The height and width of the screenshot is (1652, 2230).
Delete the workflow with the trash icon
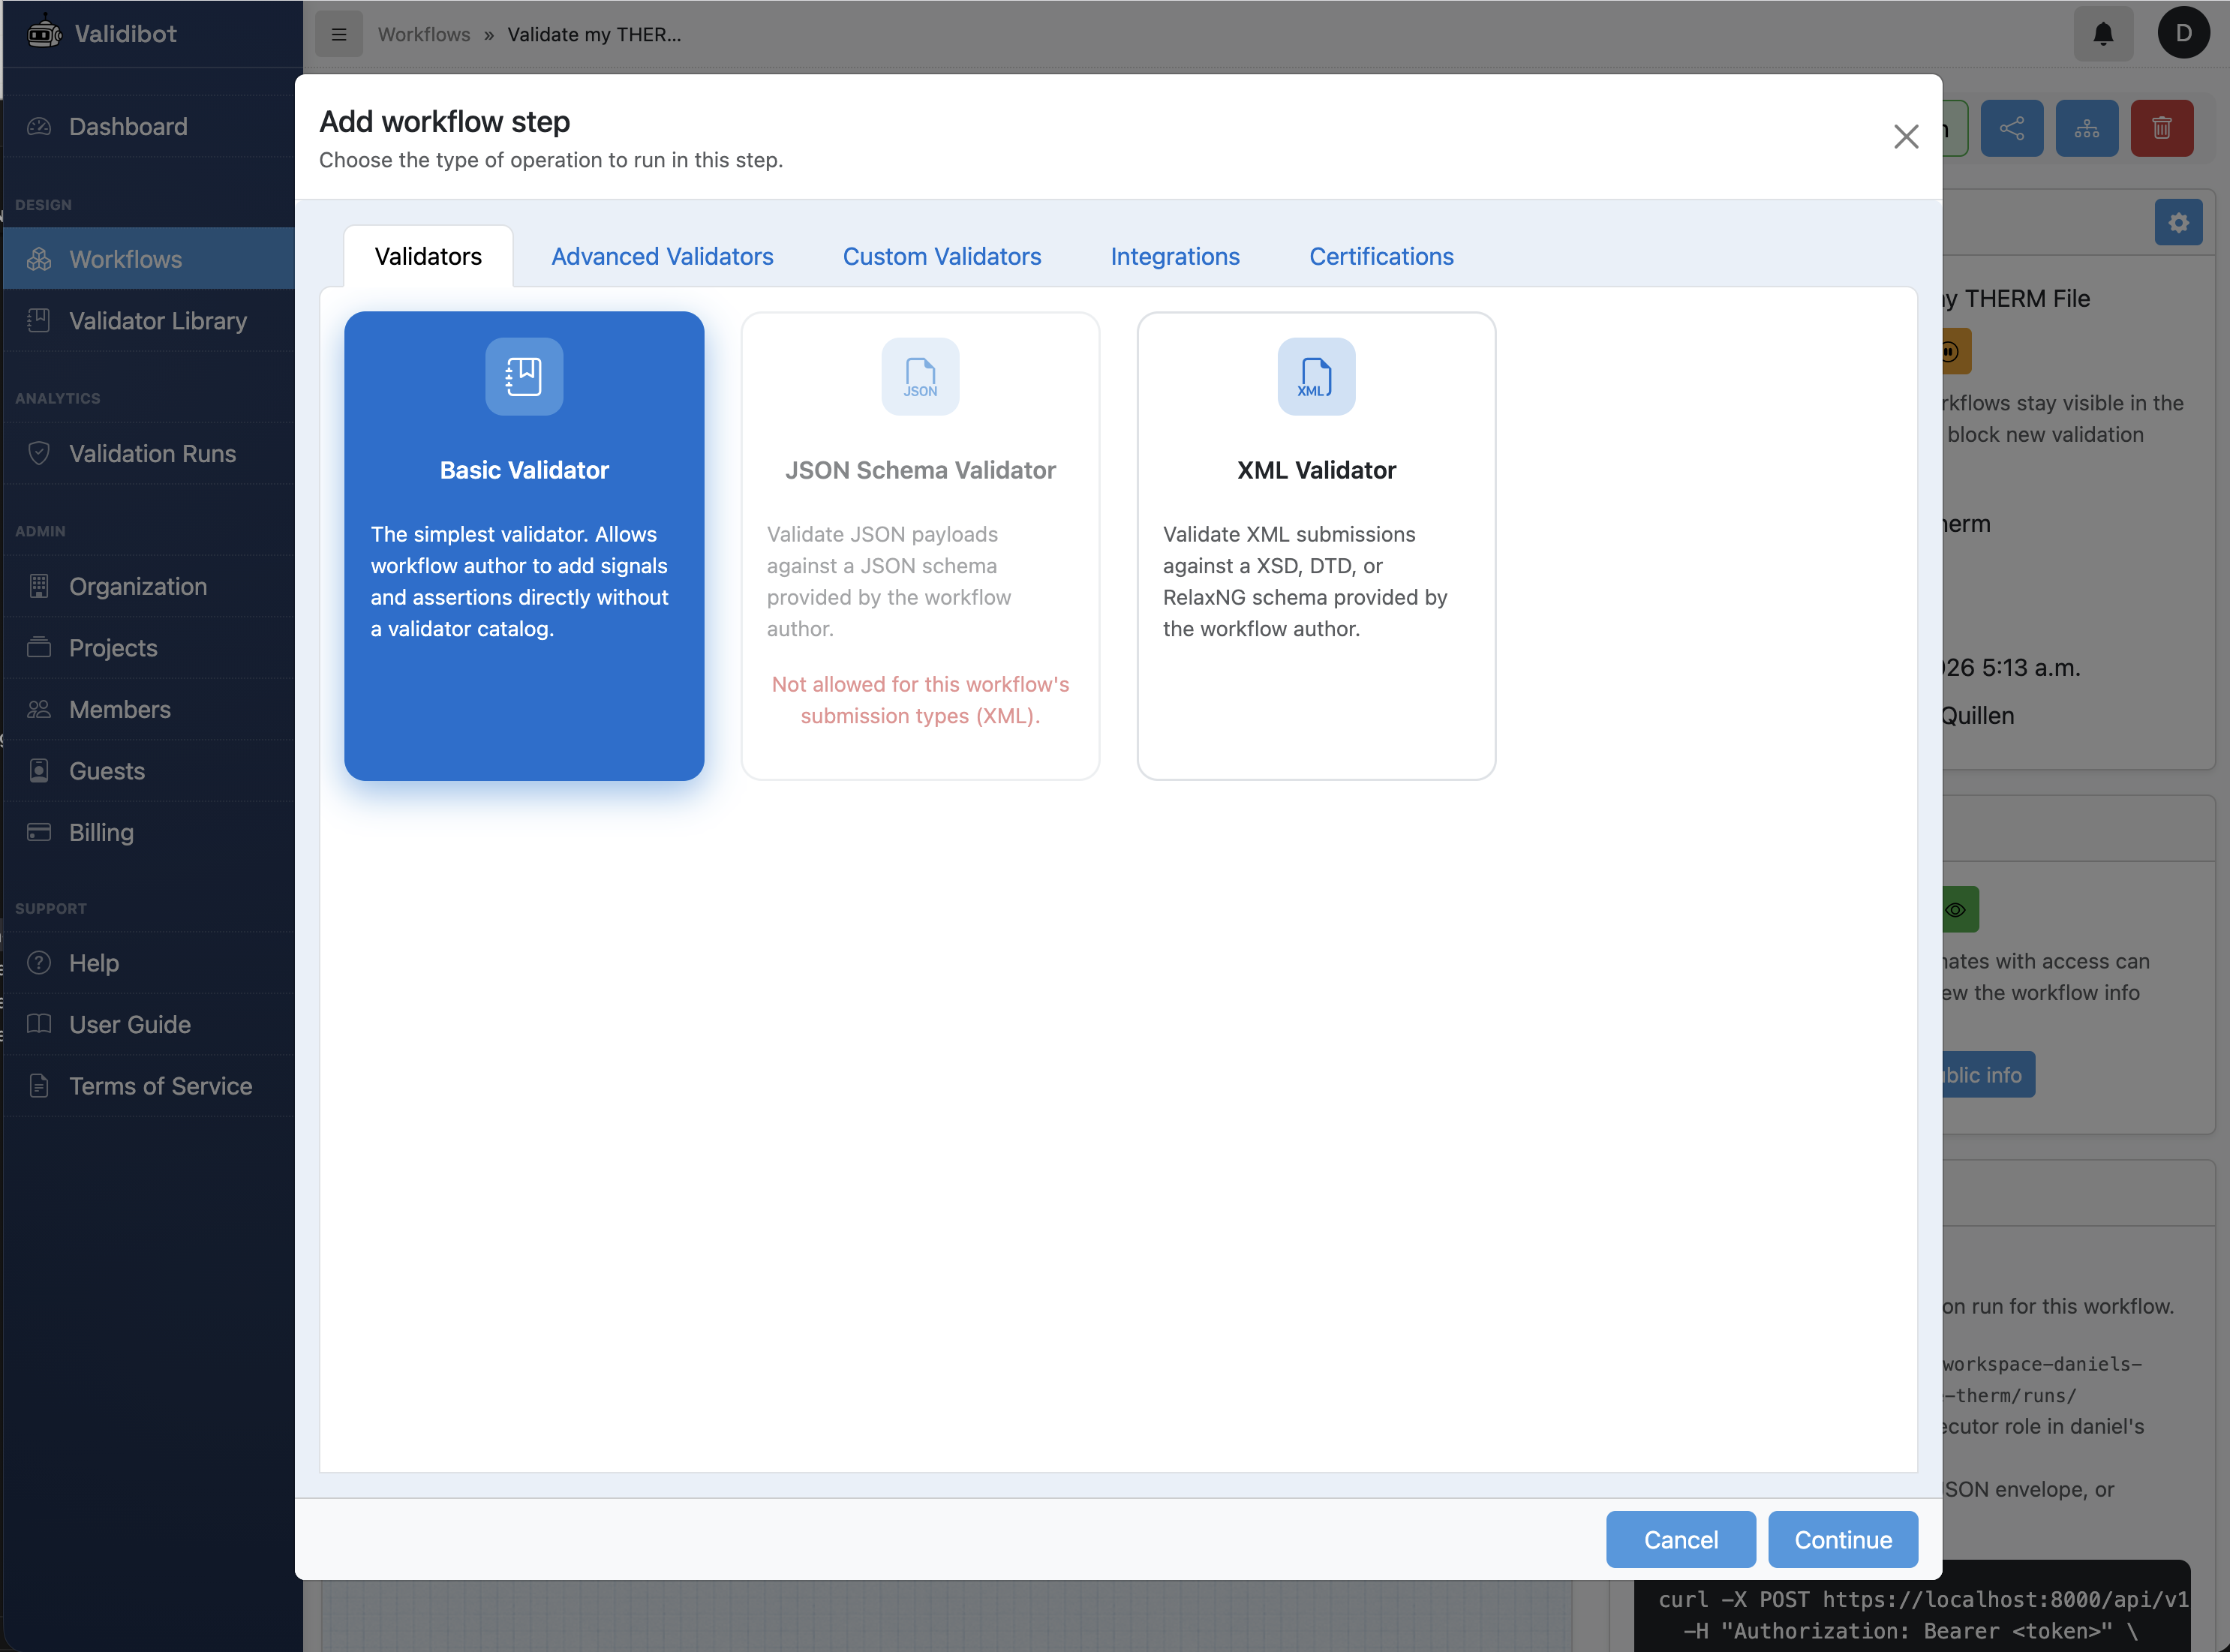click(2162, 128)
